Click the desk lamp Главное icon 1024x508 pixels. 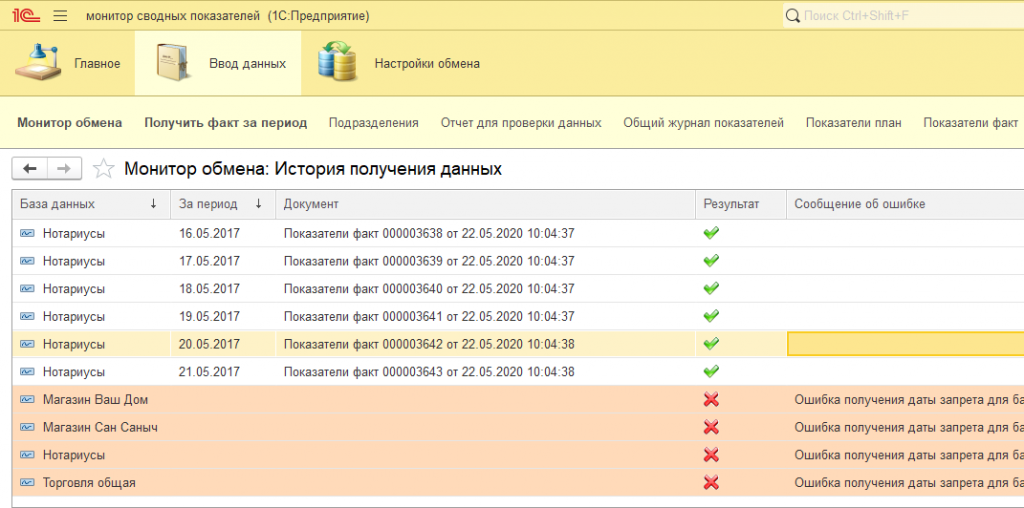pyautogui.click(x=39, y=63)
